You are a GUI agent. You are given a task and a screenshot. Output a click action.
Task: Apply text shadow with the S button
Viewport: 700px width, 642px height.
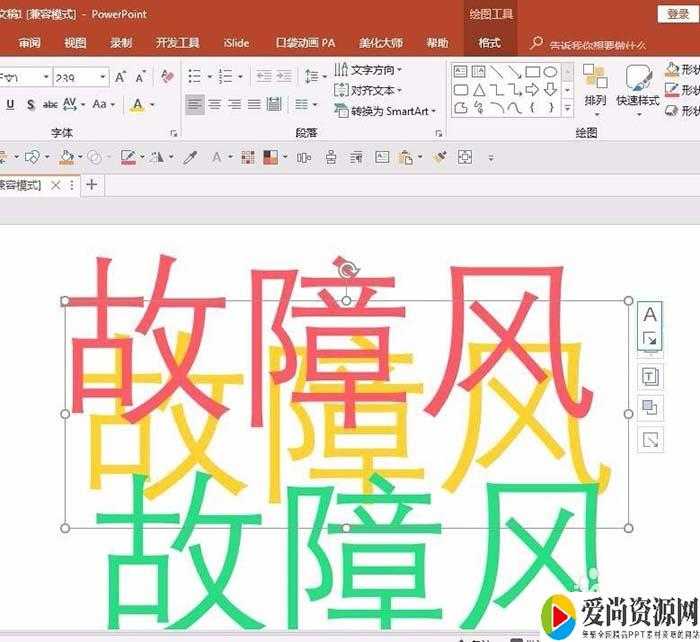click(31, 104)
